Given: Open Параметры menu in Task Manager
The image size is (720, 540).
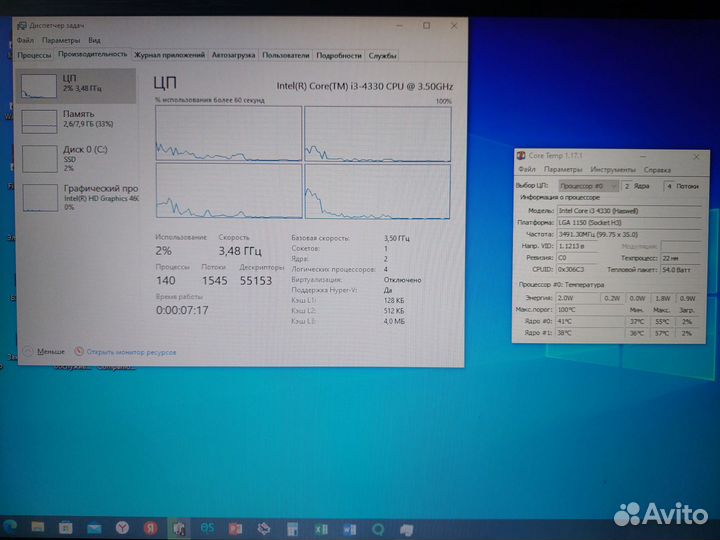Looking at the screenshot, I should (61, 40).
